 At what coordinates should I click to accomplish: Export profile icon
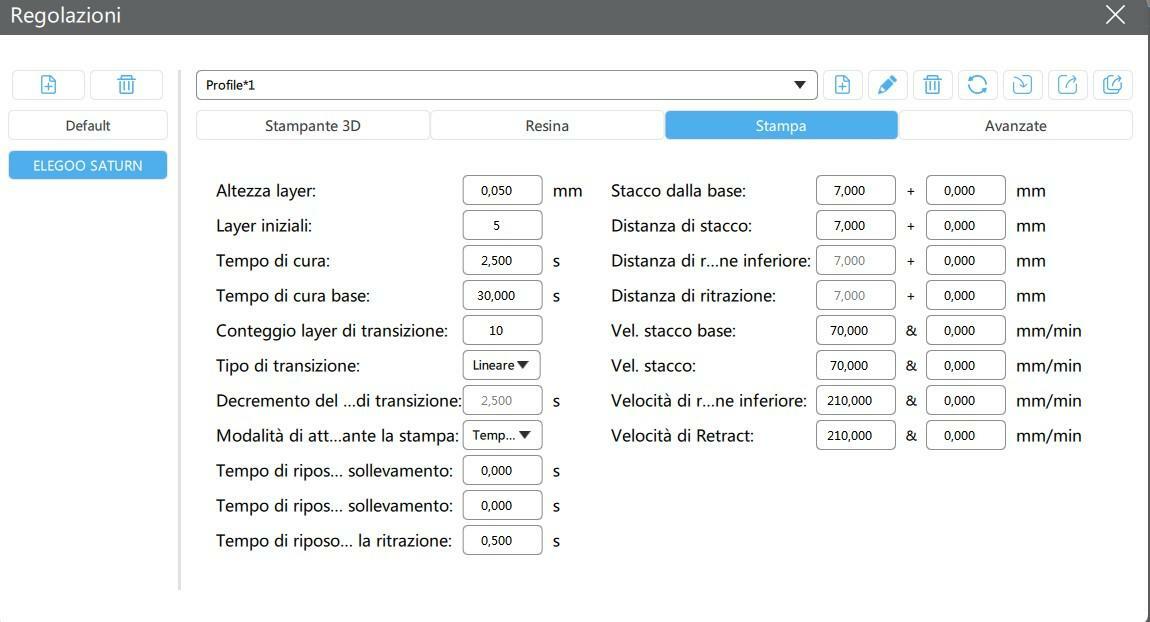point(1067,85)
